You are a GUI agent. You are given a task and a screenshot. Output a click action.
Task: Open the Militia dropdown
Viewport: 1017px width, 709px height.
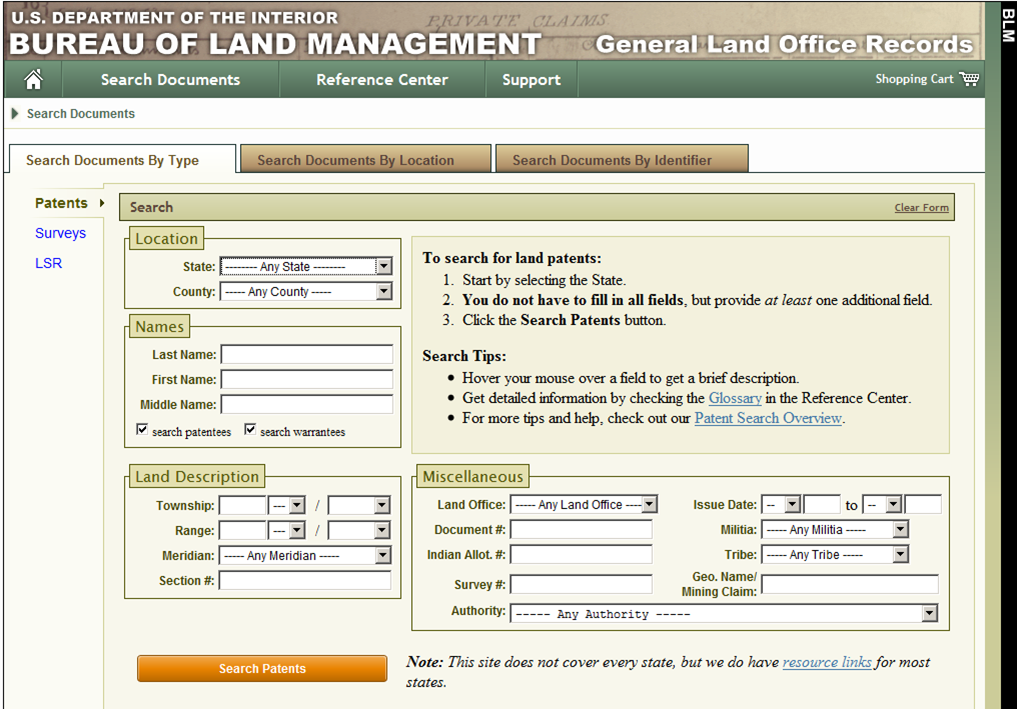(835, 530)
